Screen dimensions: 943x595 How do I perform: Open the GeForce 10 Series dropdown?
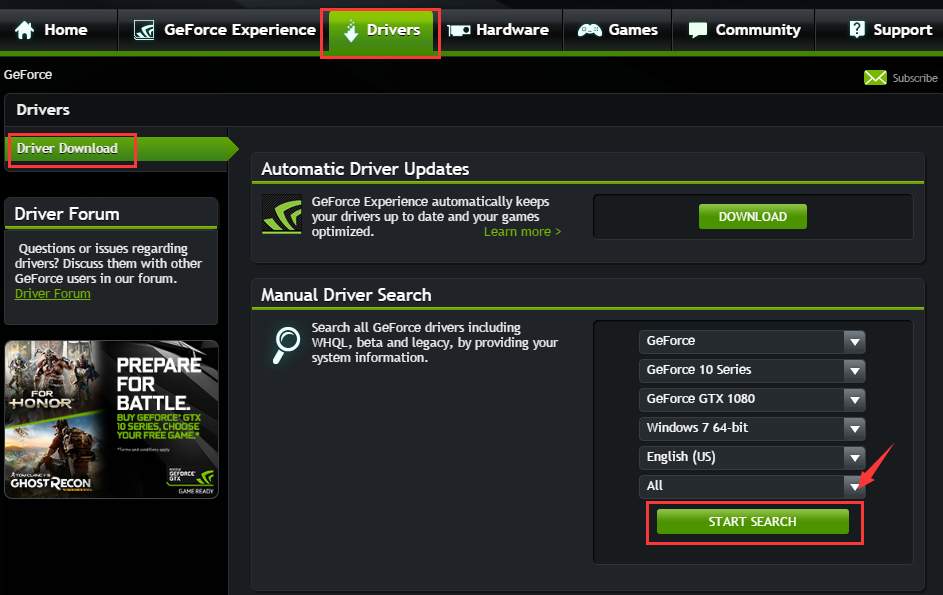[x=752, y=370]
